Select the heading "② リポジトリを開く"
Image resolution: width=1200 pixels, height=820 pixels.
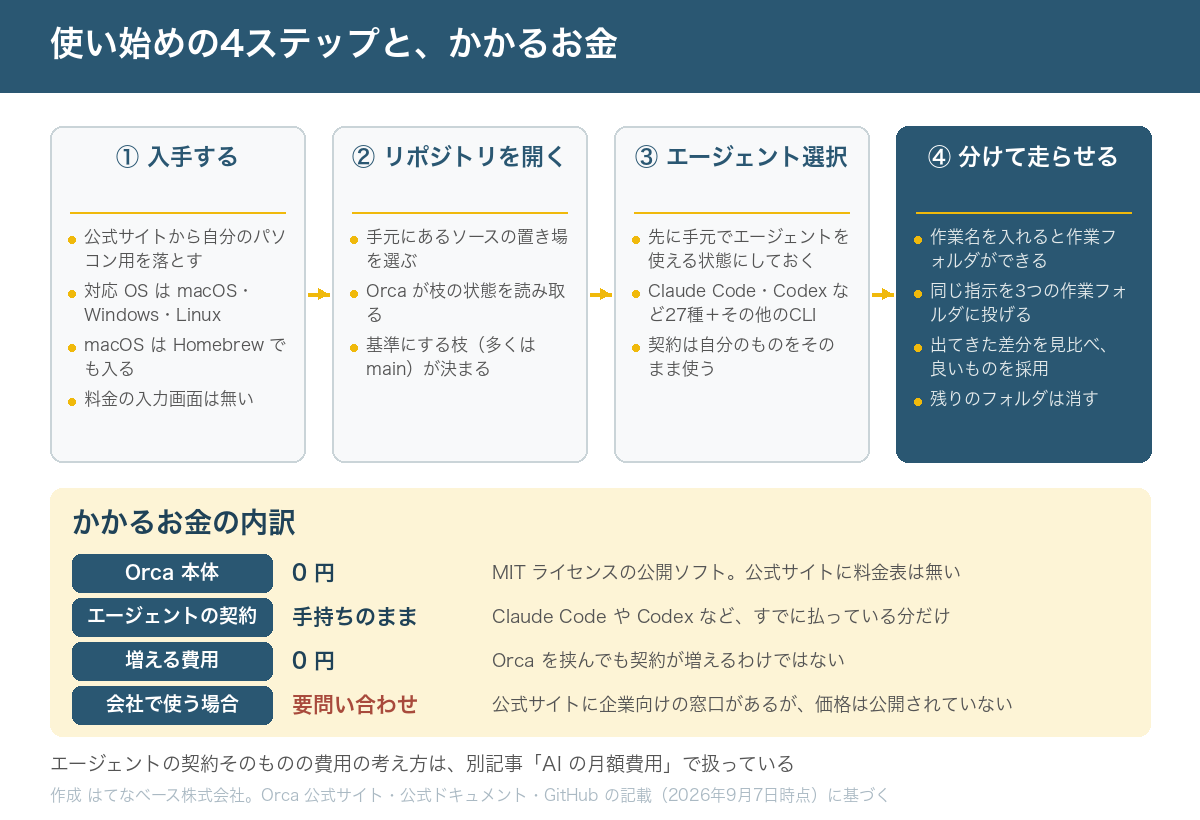click(x=459, y=157)
